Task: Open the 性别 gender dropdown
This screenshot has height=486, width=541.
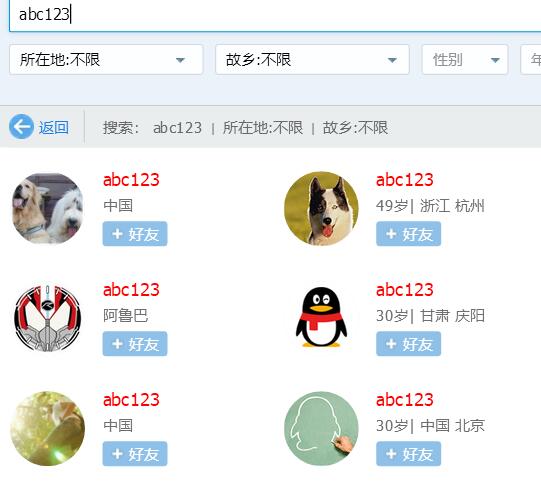Action: pos(465,59)
